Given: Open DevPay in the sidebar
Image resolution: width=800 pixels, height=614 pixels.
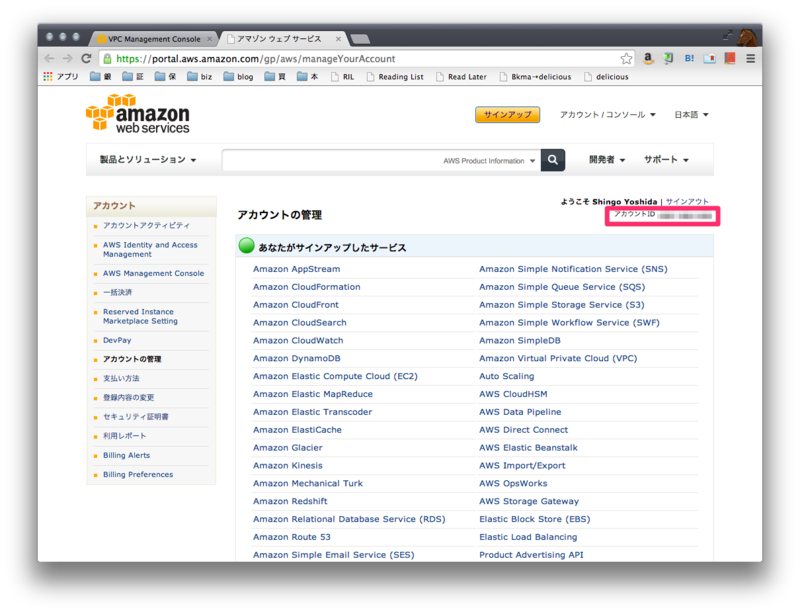Looking at the screenshot, I should 117,340.
